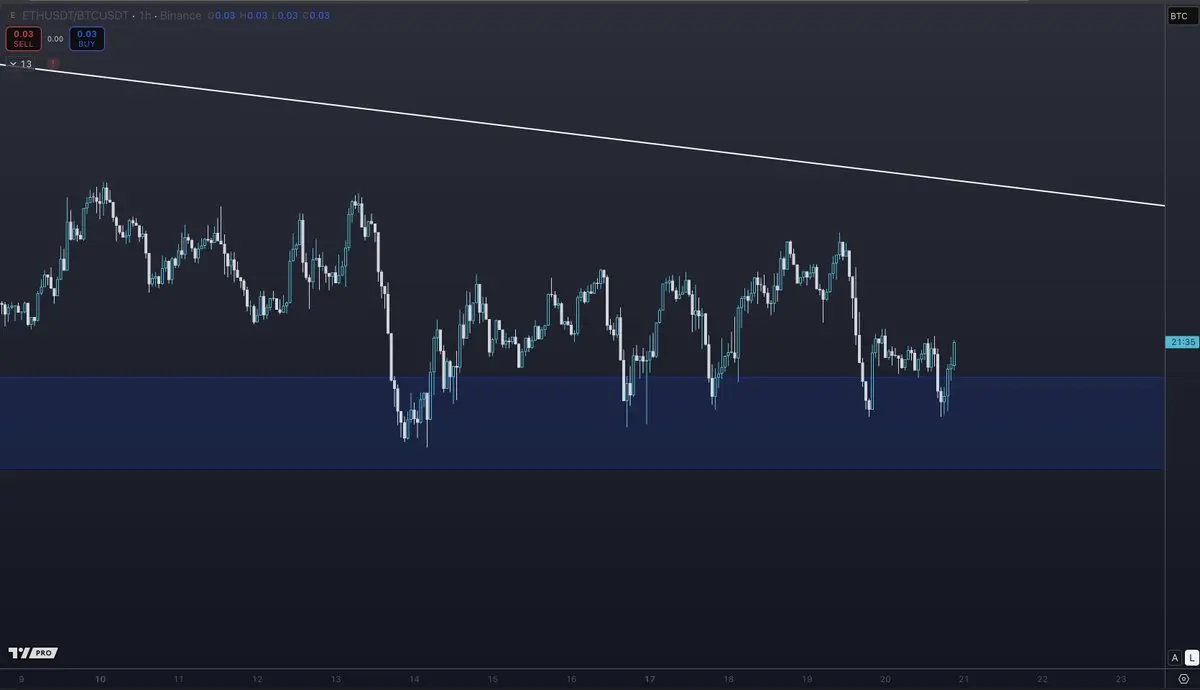Toggle the auto scale A button
Screen dimensions: 1200x690
pyautogui.click(x=1175, y=657)
